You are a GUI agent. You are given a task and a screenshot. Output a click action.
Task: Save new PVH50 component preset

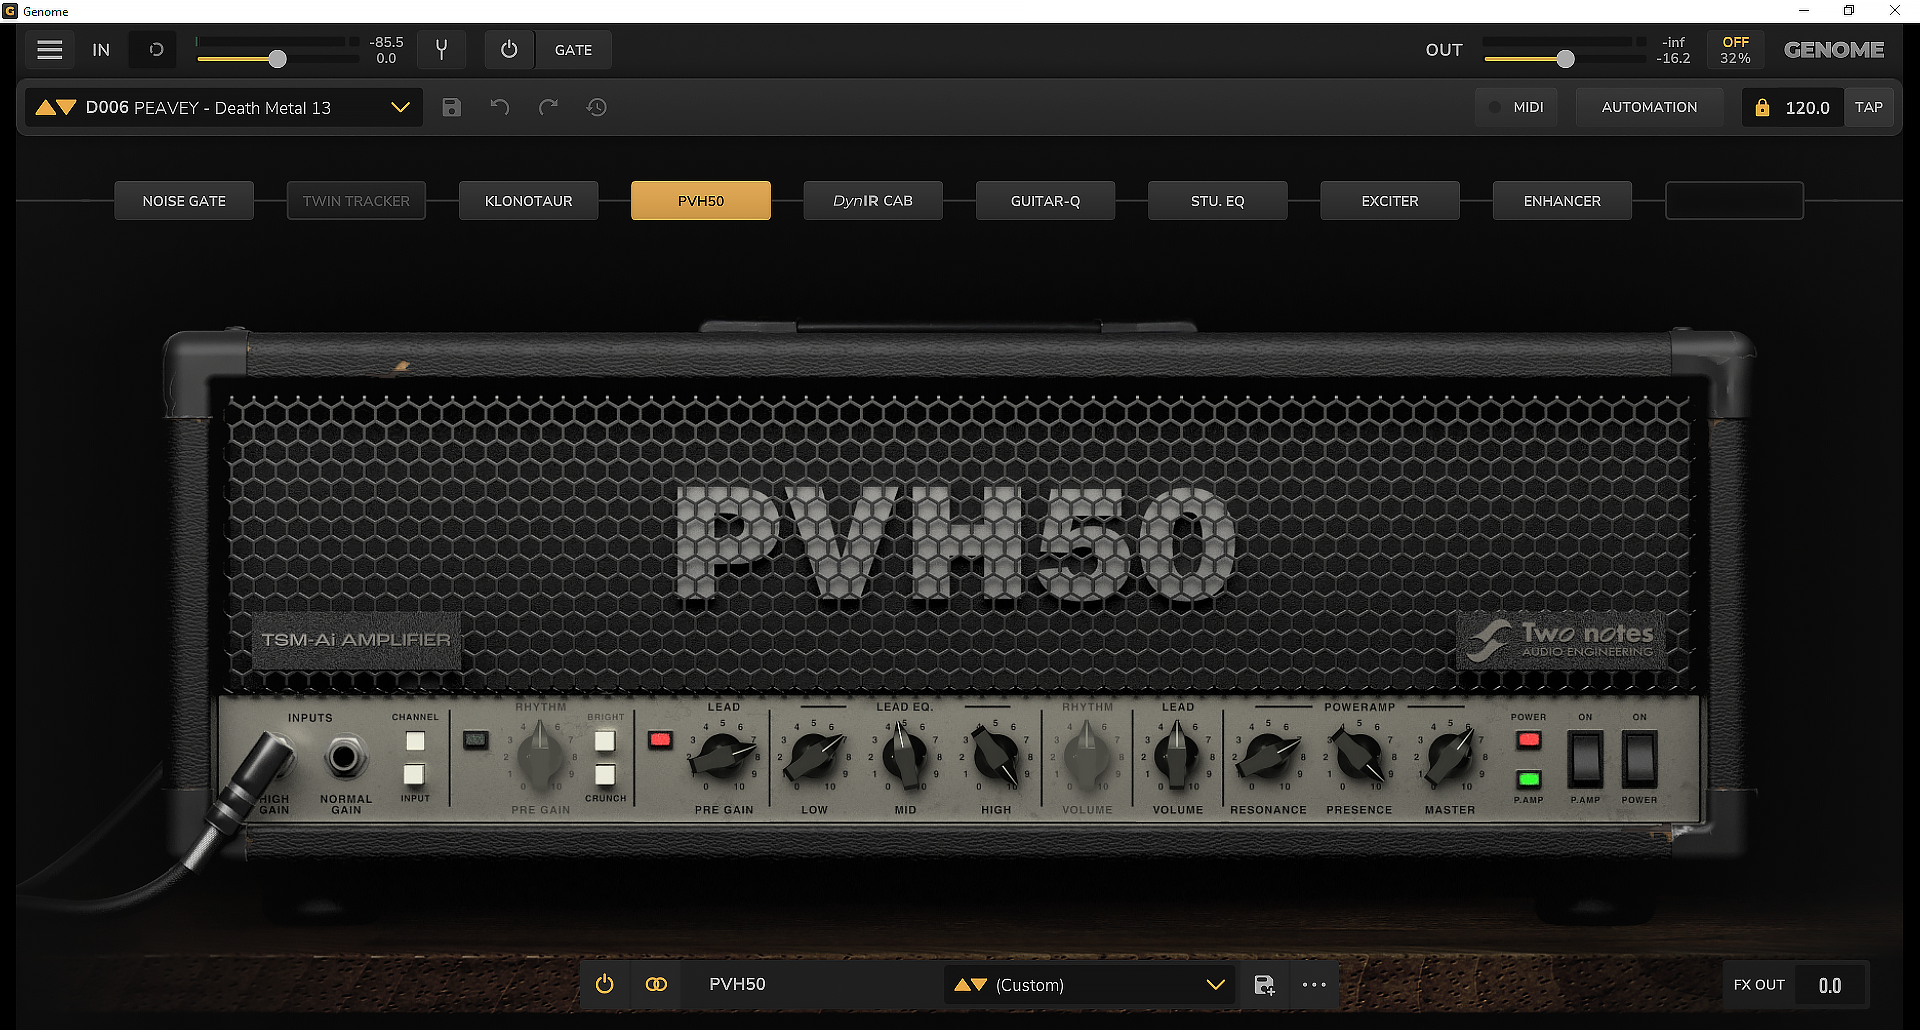(1264, 985)
